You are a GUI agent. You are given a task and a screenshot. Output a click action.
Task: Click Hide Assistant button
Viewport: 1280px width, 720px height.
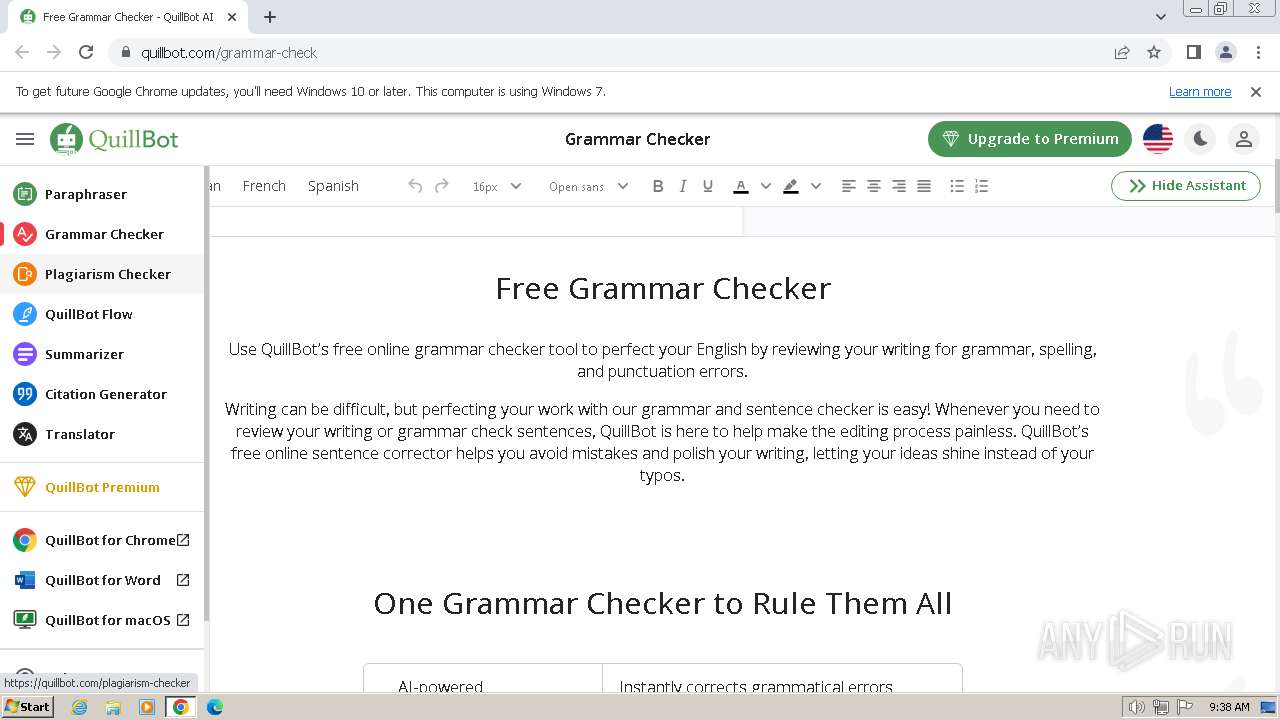click(1186, 186)
